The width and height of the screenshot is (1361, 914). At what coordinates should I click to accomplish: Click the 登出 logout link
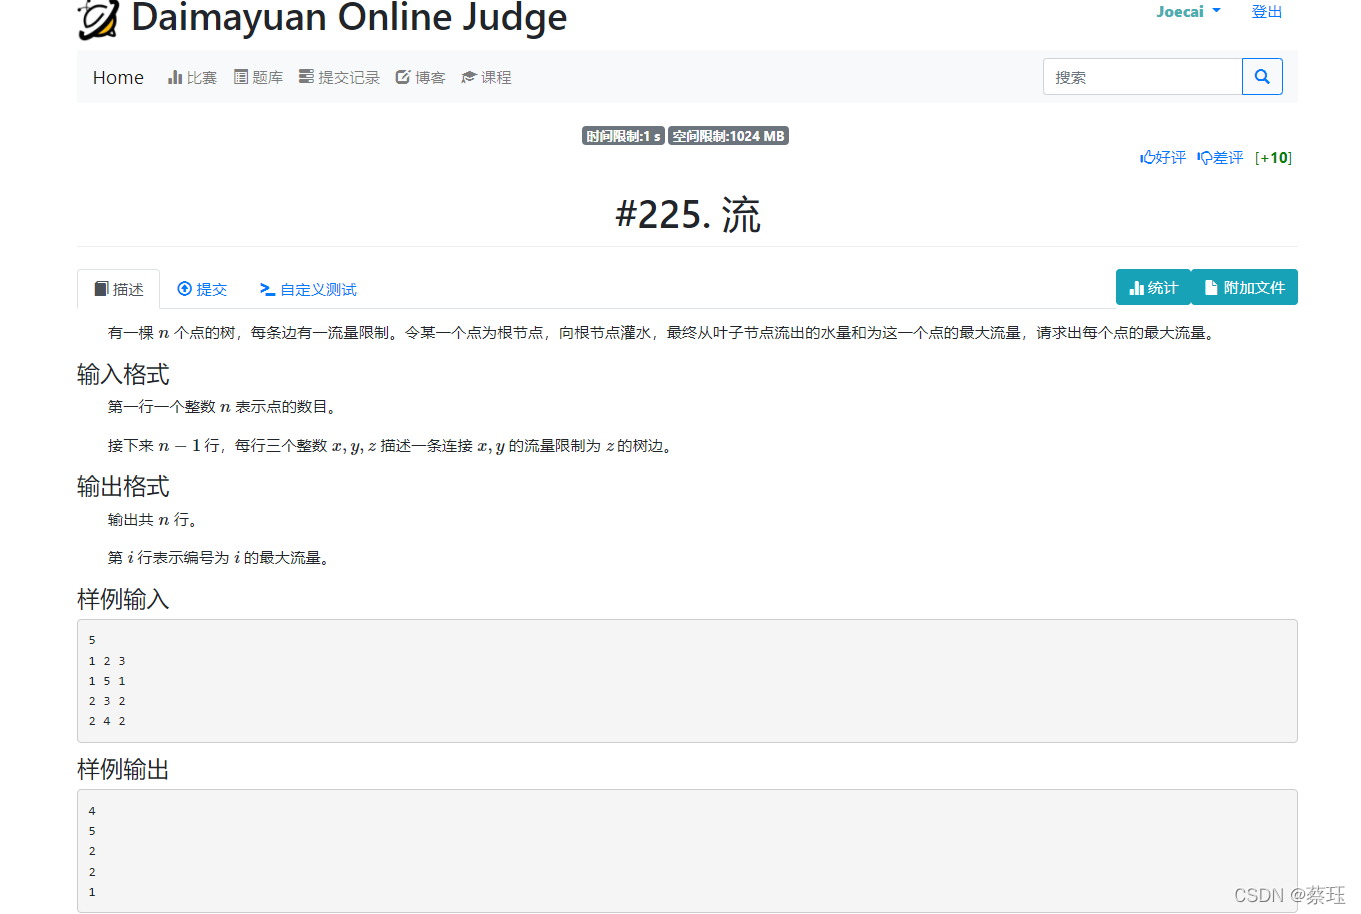tap(1266, 12)
